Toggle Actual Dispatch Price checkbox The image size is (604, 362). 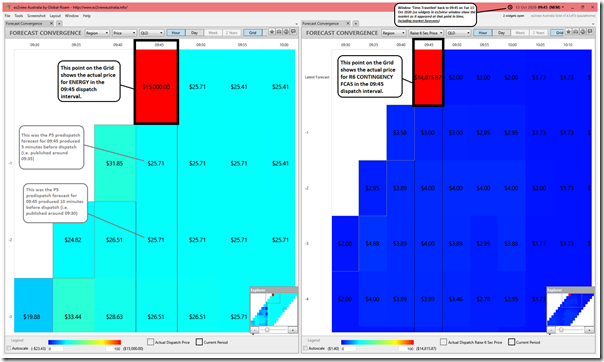[151, 342]
